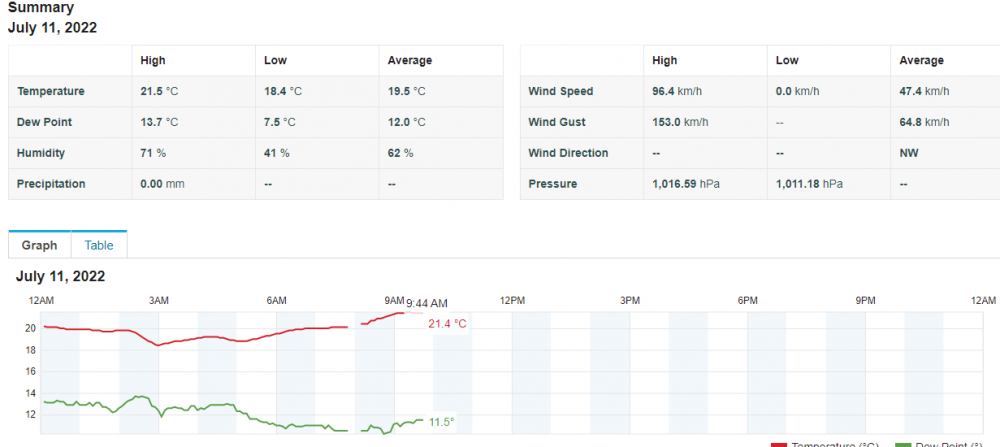This screenshot has height=447, width=1000.
Task: Click the Dew Point average 12.0 °C
Action: [x=406, y=122]
